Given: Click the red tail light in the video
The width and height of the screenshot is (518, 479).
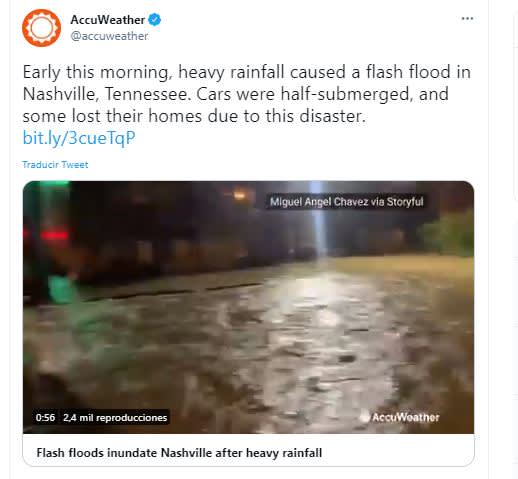Looking at the screenshot, I should coord(54,235).
